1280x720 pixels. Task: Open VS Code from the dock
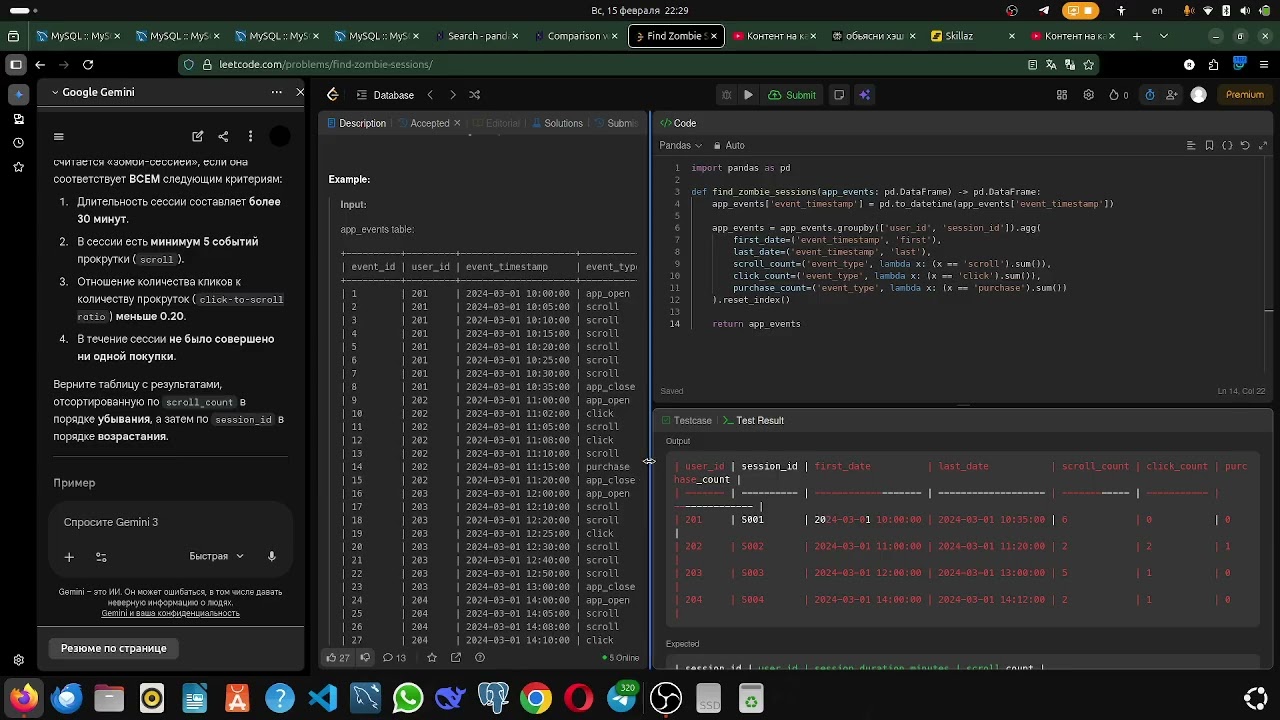(x=322, y=698)
